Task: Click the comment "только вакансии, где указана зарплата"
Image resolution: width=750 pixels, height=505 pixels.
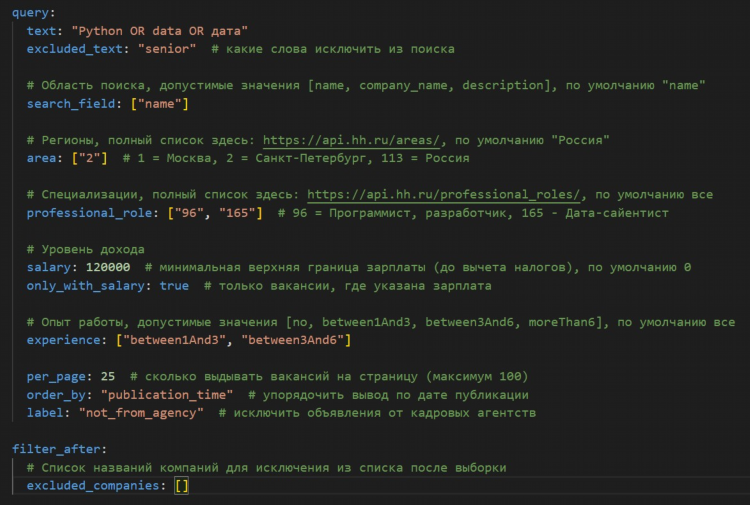Action: (355, 286)
